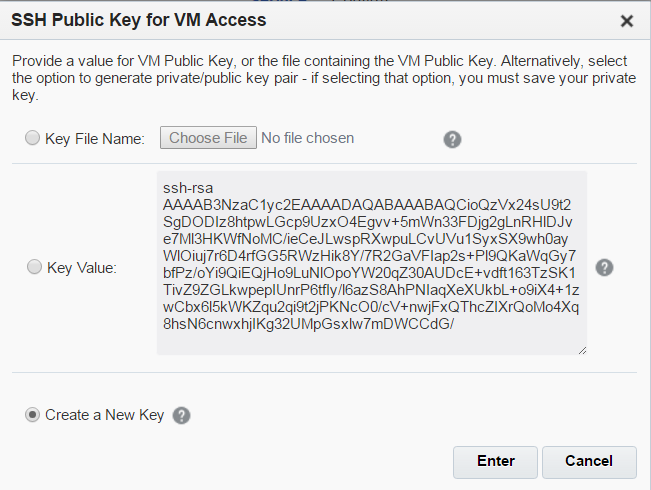The height and width of the screenshot is (490, 651).
Task: Click the "Key Value:" label text
Action: (82, 267)
